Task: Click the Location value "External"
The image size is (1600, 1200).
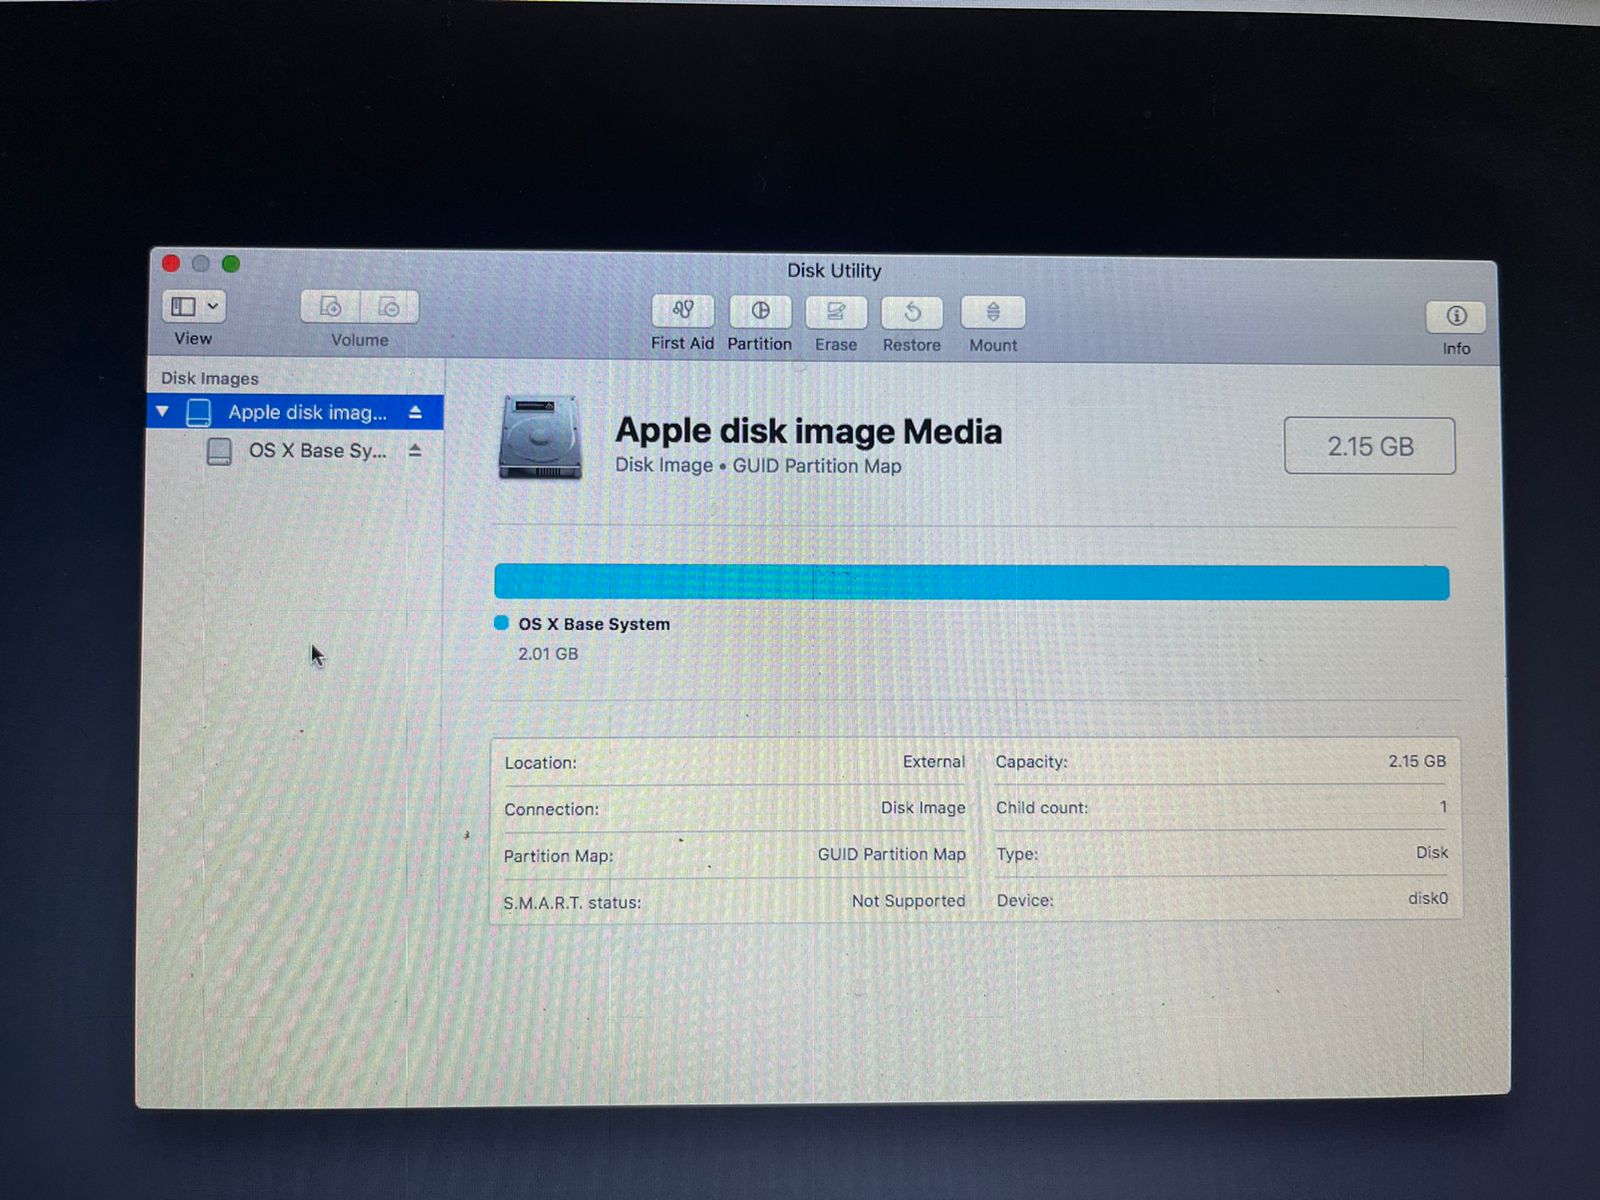Action: (934, 762)
